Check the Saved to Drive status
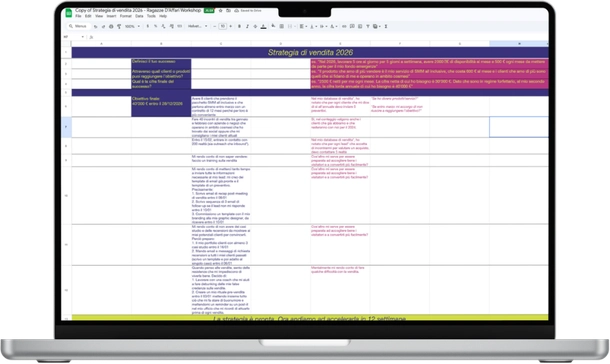This screenshot has width=610, height=364. coord(248,10)
